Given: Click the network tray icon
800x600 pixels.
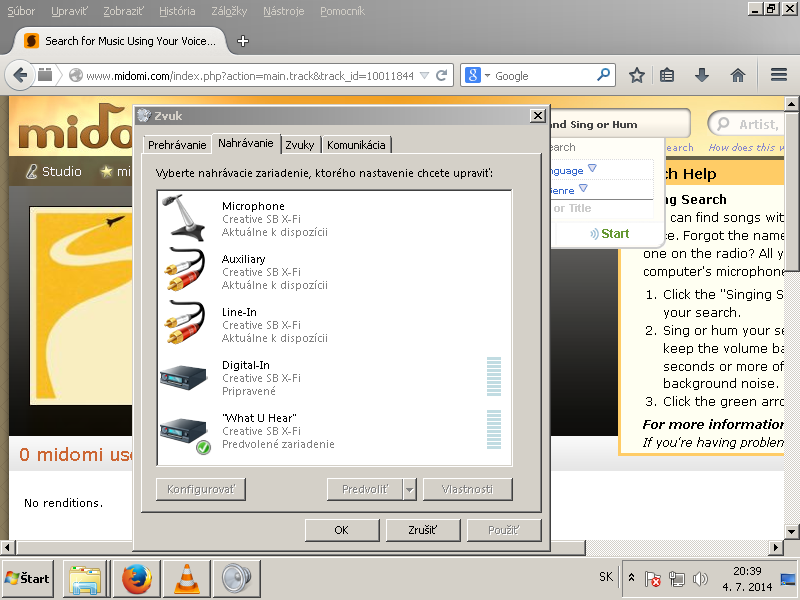Looking at the screenshot, I should pyautogui.click(x=677, y=579).
